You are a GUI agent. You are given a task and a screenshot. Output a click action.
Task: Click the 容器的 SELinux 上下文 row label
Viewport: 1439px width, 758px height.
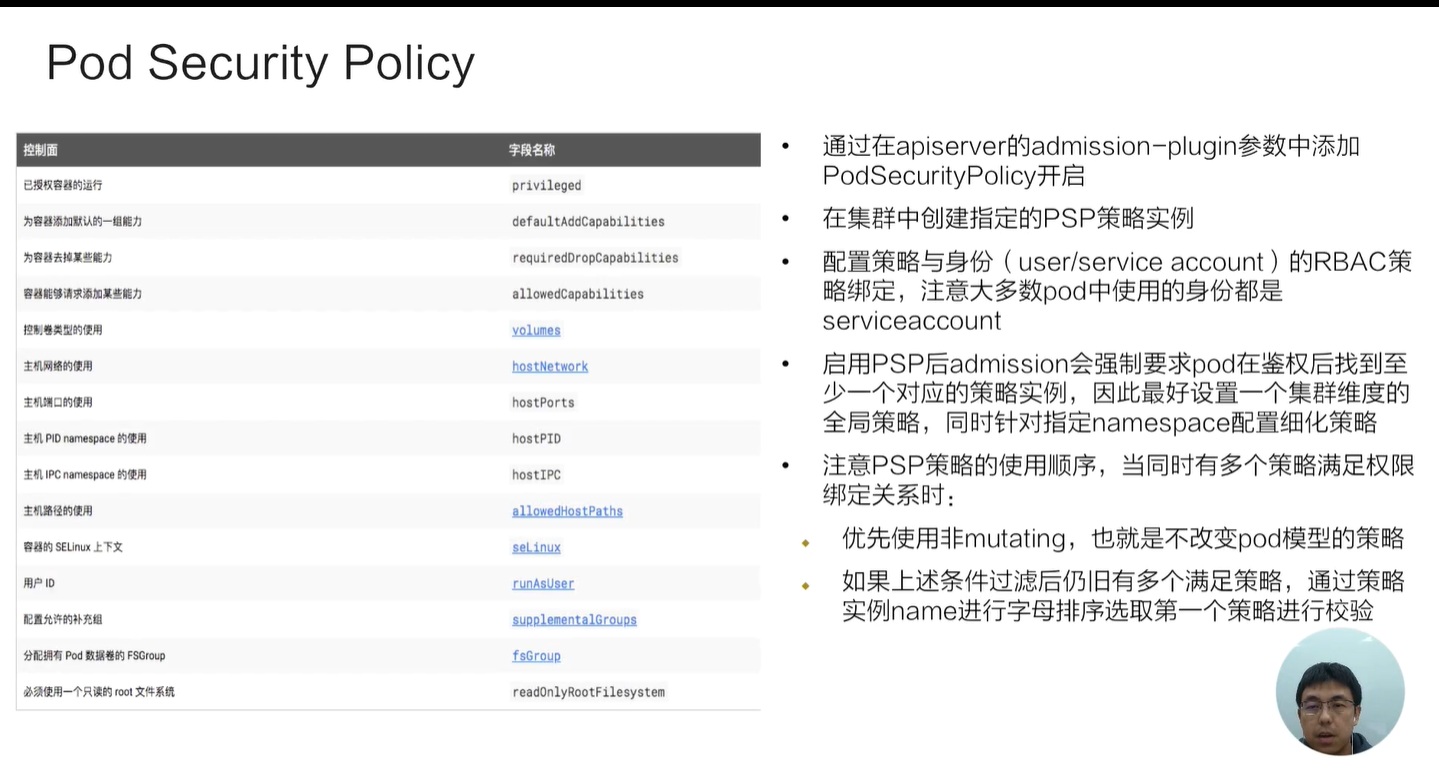[x=72, y=547]
